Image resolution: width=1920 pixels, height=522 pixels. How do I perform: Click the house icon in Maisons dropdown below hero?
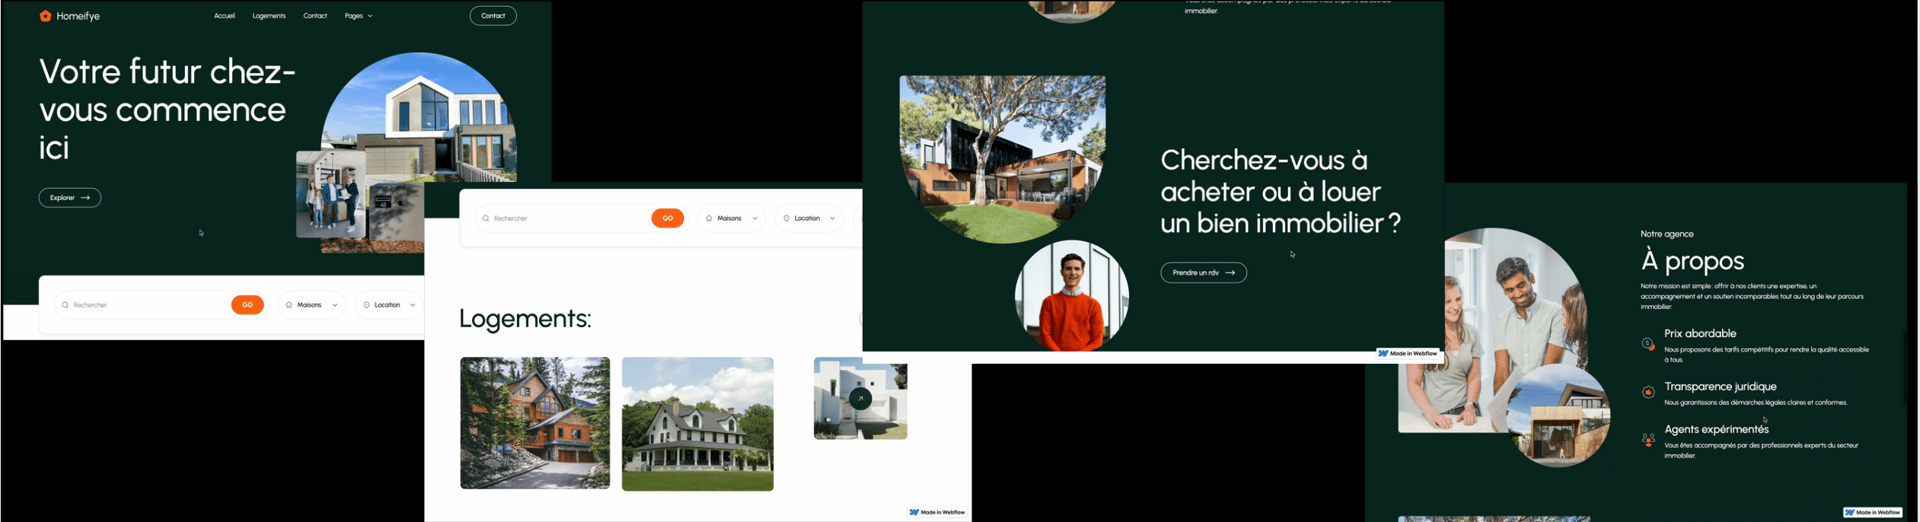point(289,305)
